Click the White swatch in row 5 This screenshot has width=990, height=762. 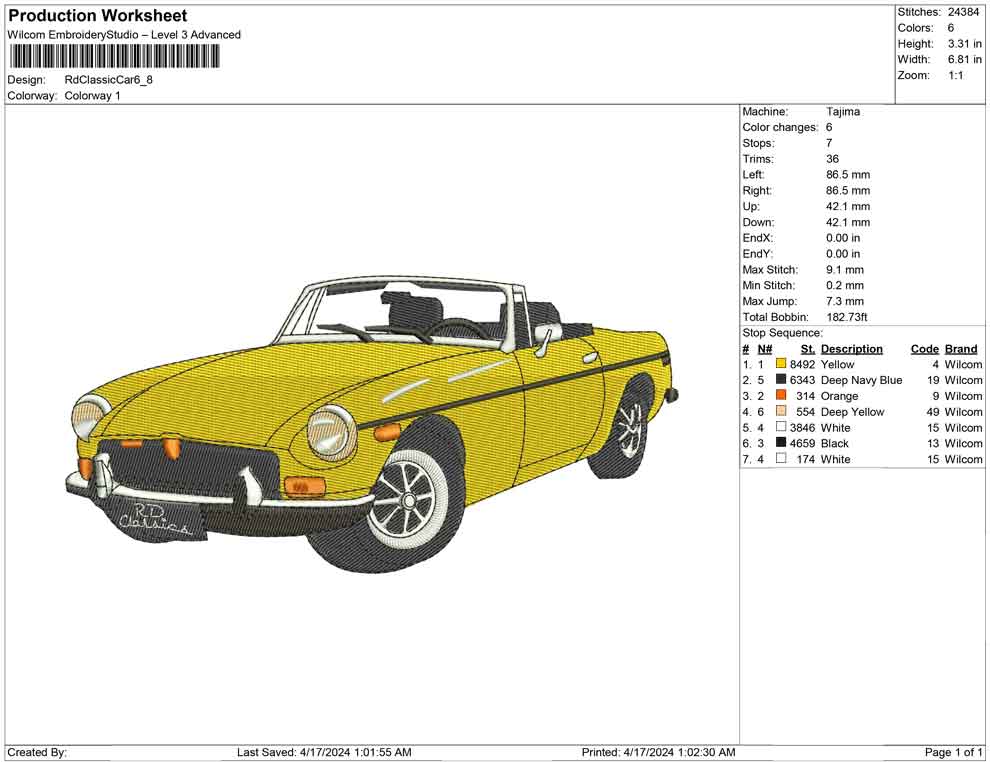[x=782, y=427]
